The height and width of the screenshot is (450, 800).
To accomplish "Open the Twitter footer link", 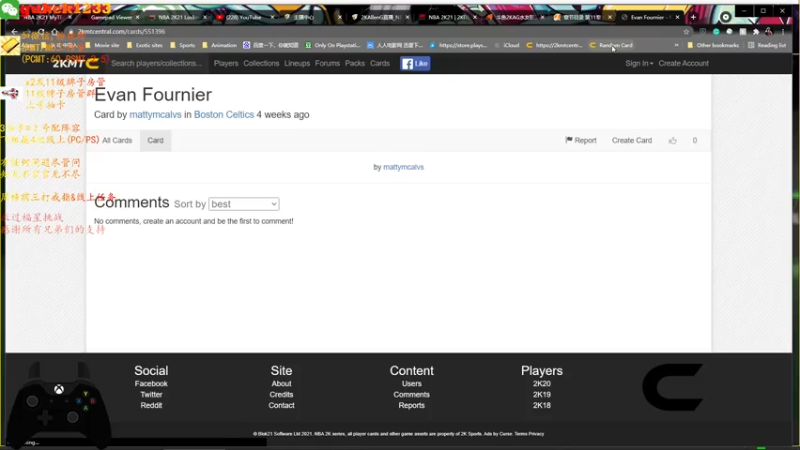I will [x=151, y=394].
